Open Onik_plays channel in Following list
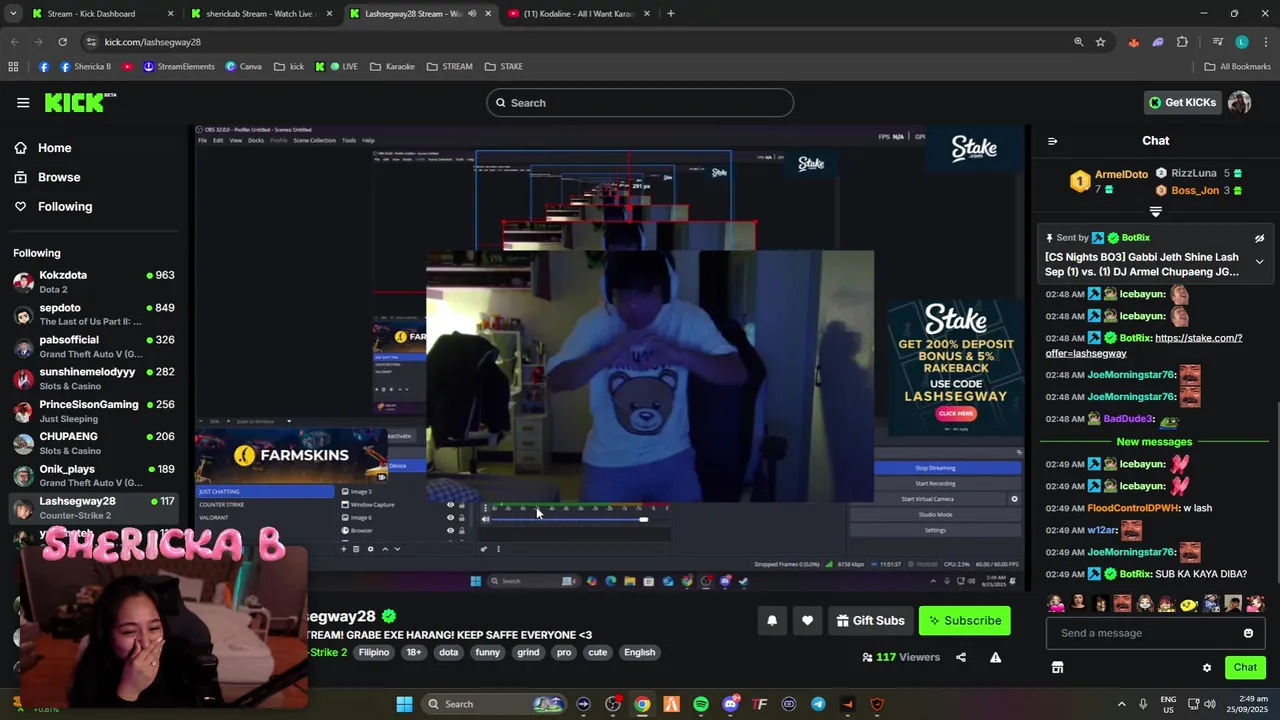Image resolution: width=1280 pixels, height=720 pixels. tap(94, 475)
